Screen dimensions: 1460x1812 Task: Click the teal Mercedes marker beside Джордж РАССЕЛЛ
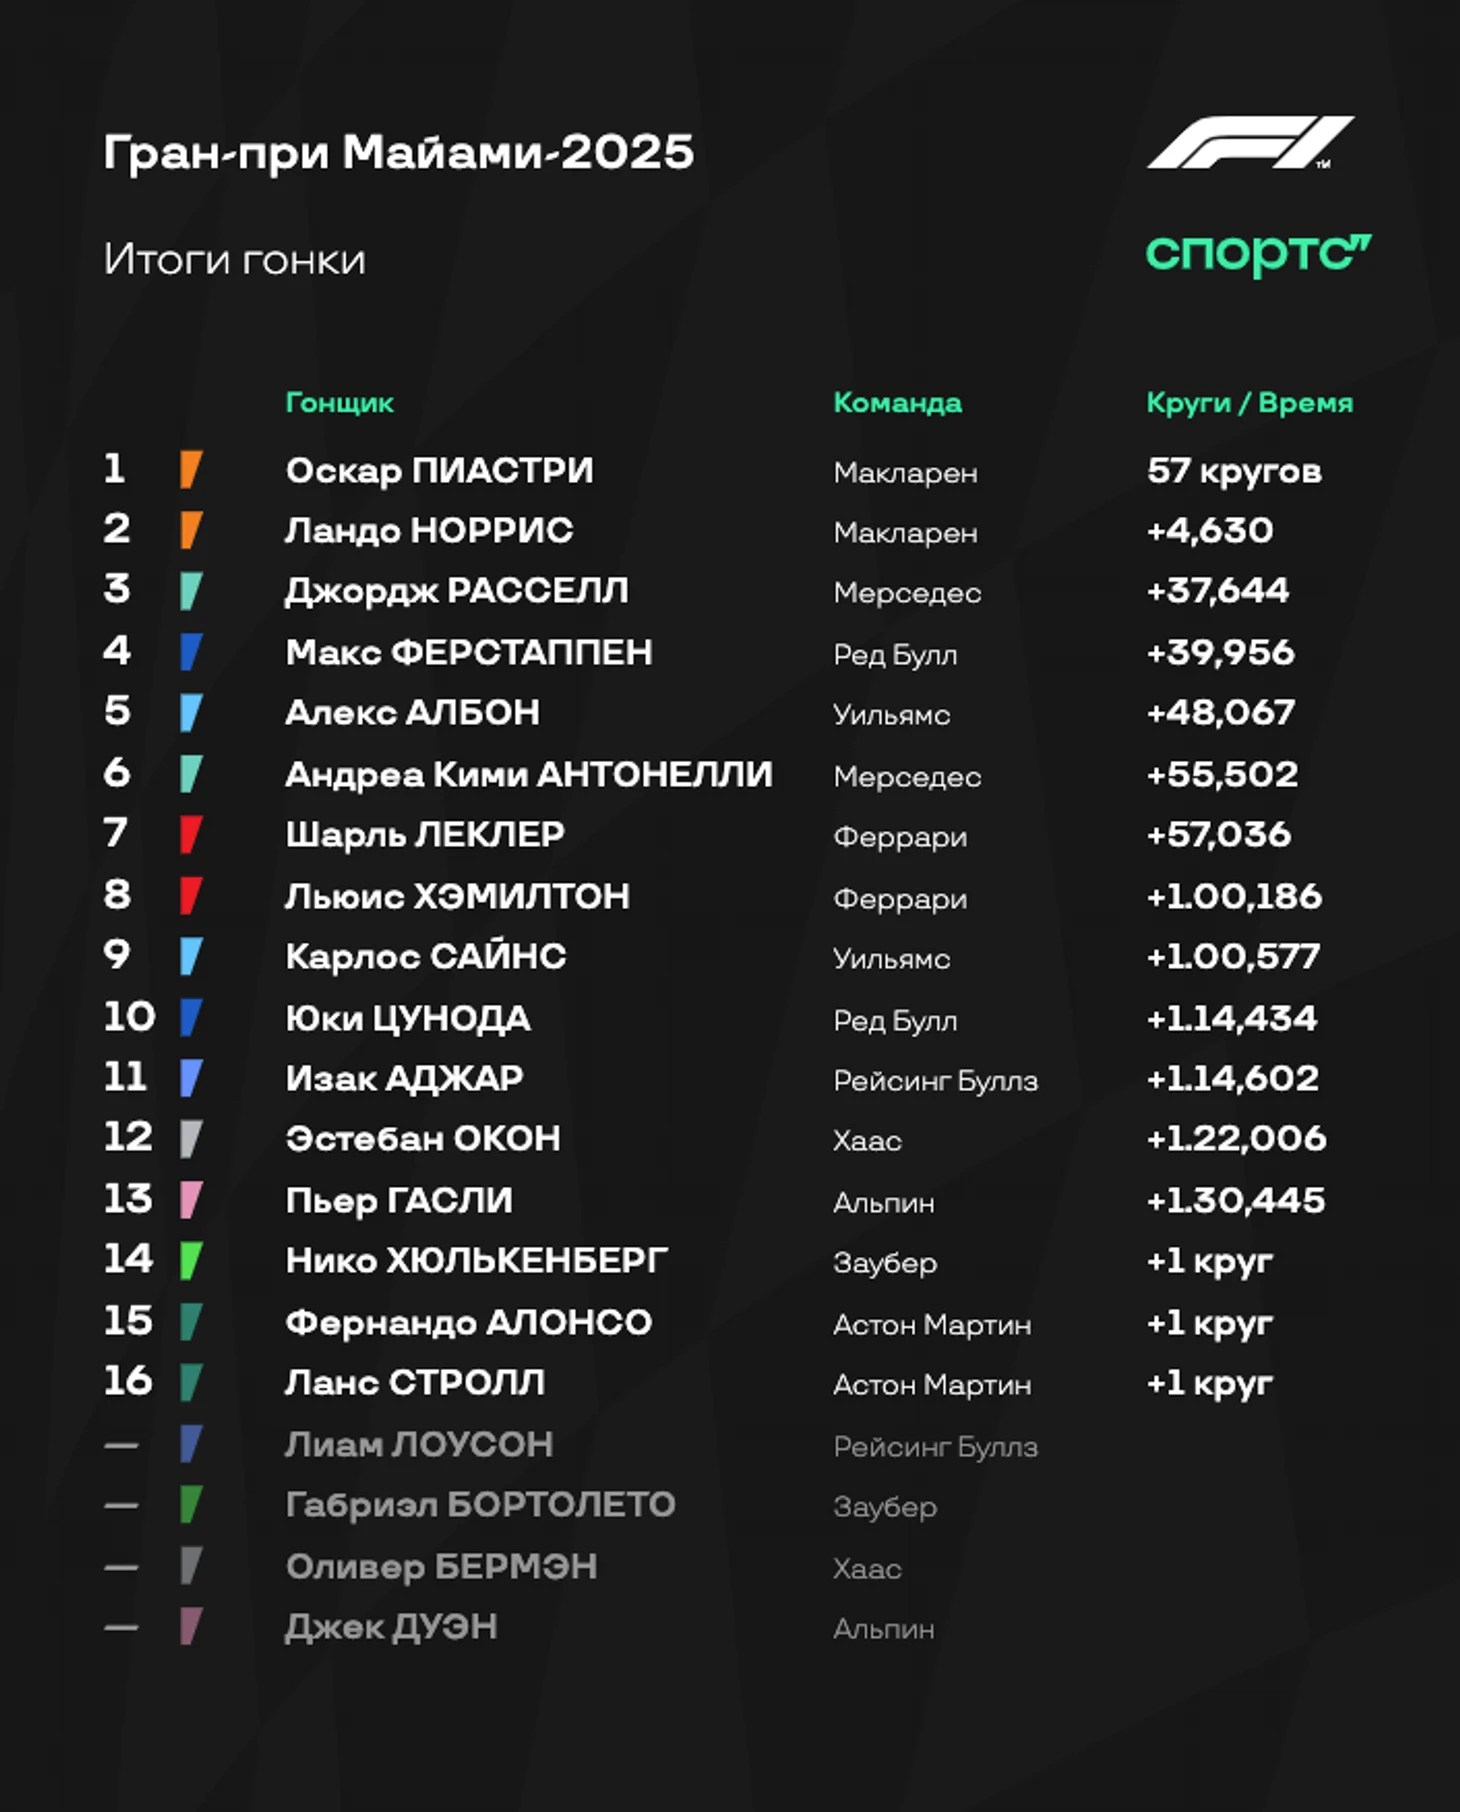coord(191,591)
